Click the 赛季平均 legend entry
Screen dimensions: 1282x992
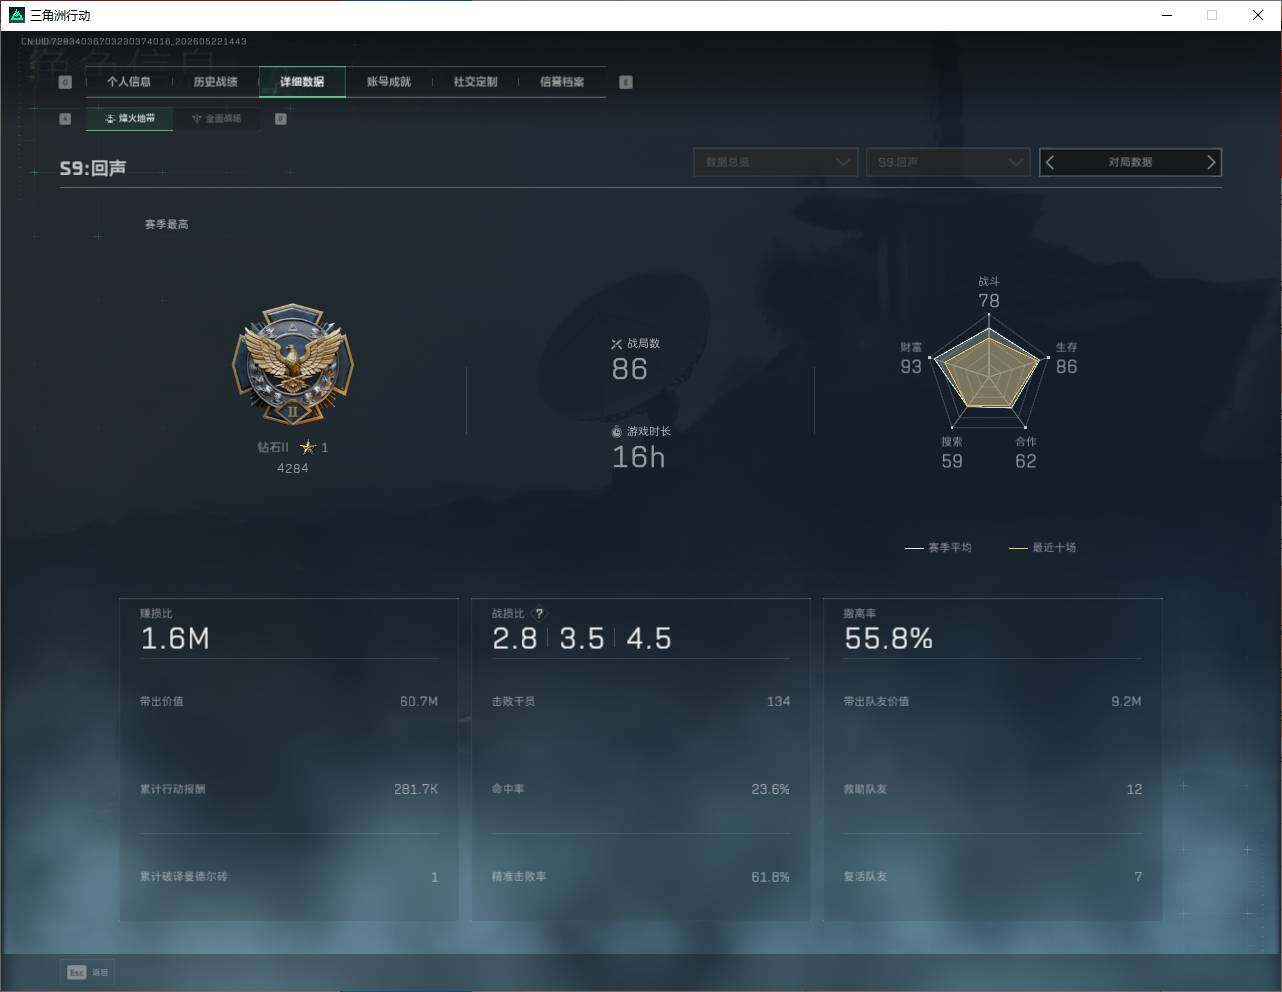tap(938, 548)
